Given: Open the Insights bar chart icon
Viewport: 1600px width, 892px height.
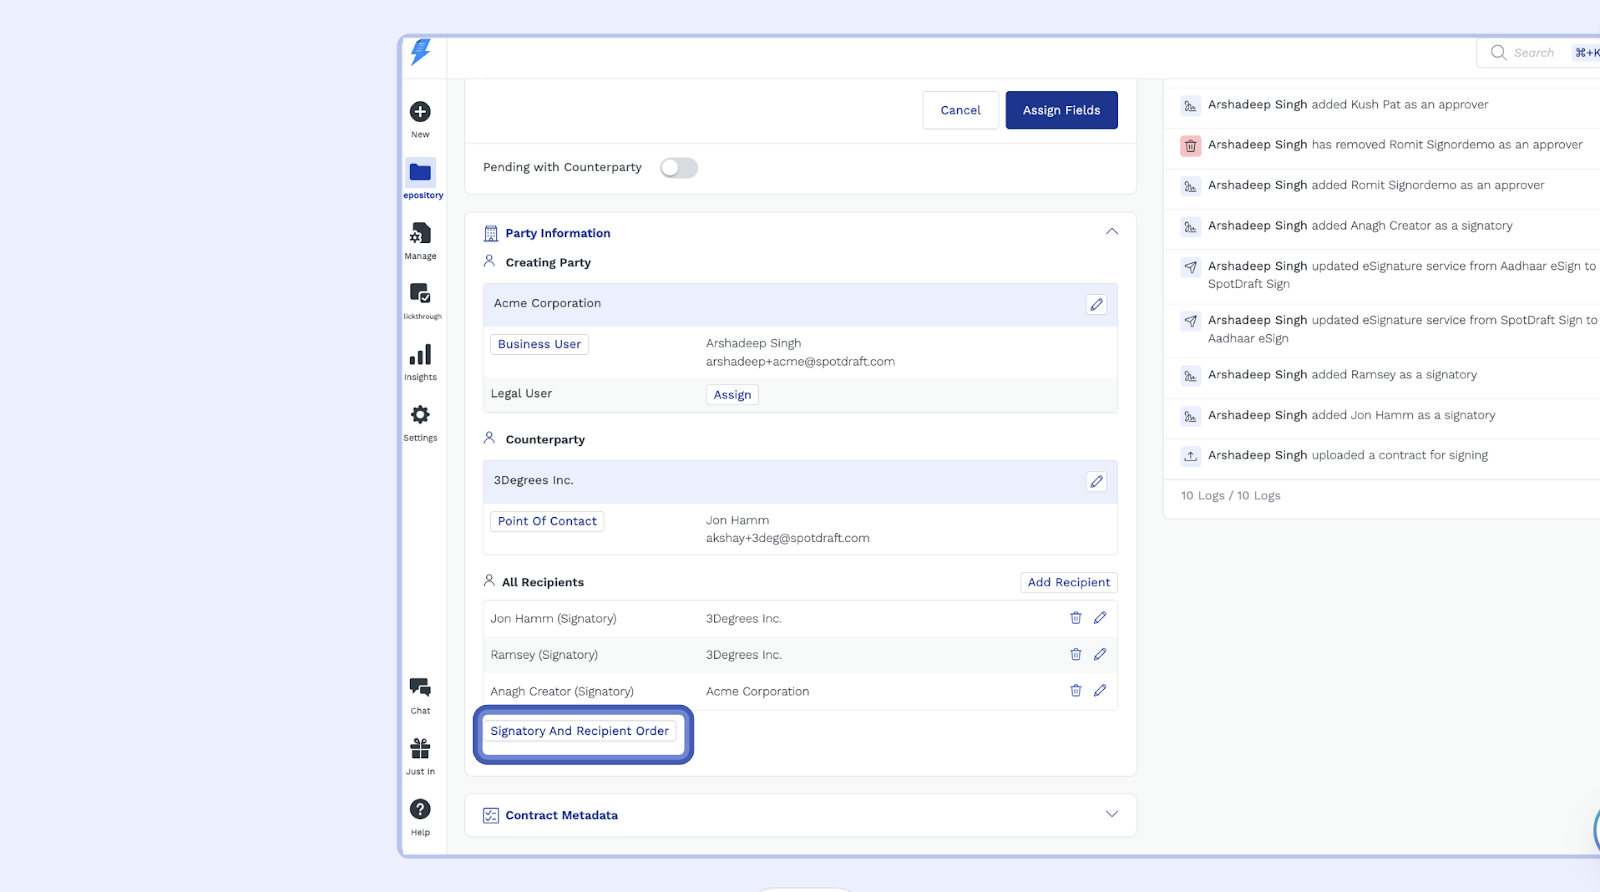Looking at the screenshot, I should pyautogui.click(x=420, y=356).
